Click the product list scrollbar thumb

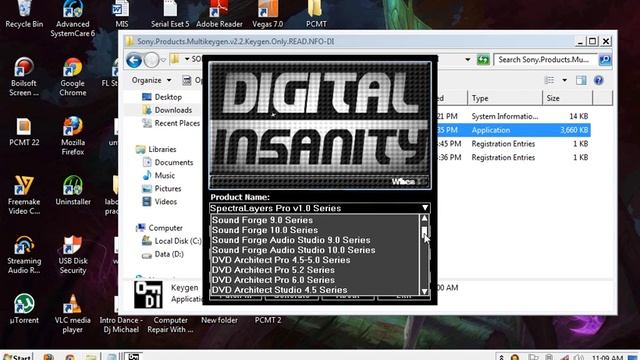424,231
